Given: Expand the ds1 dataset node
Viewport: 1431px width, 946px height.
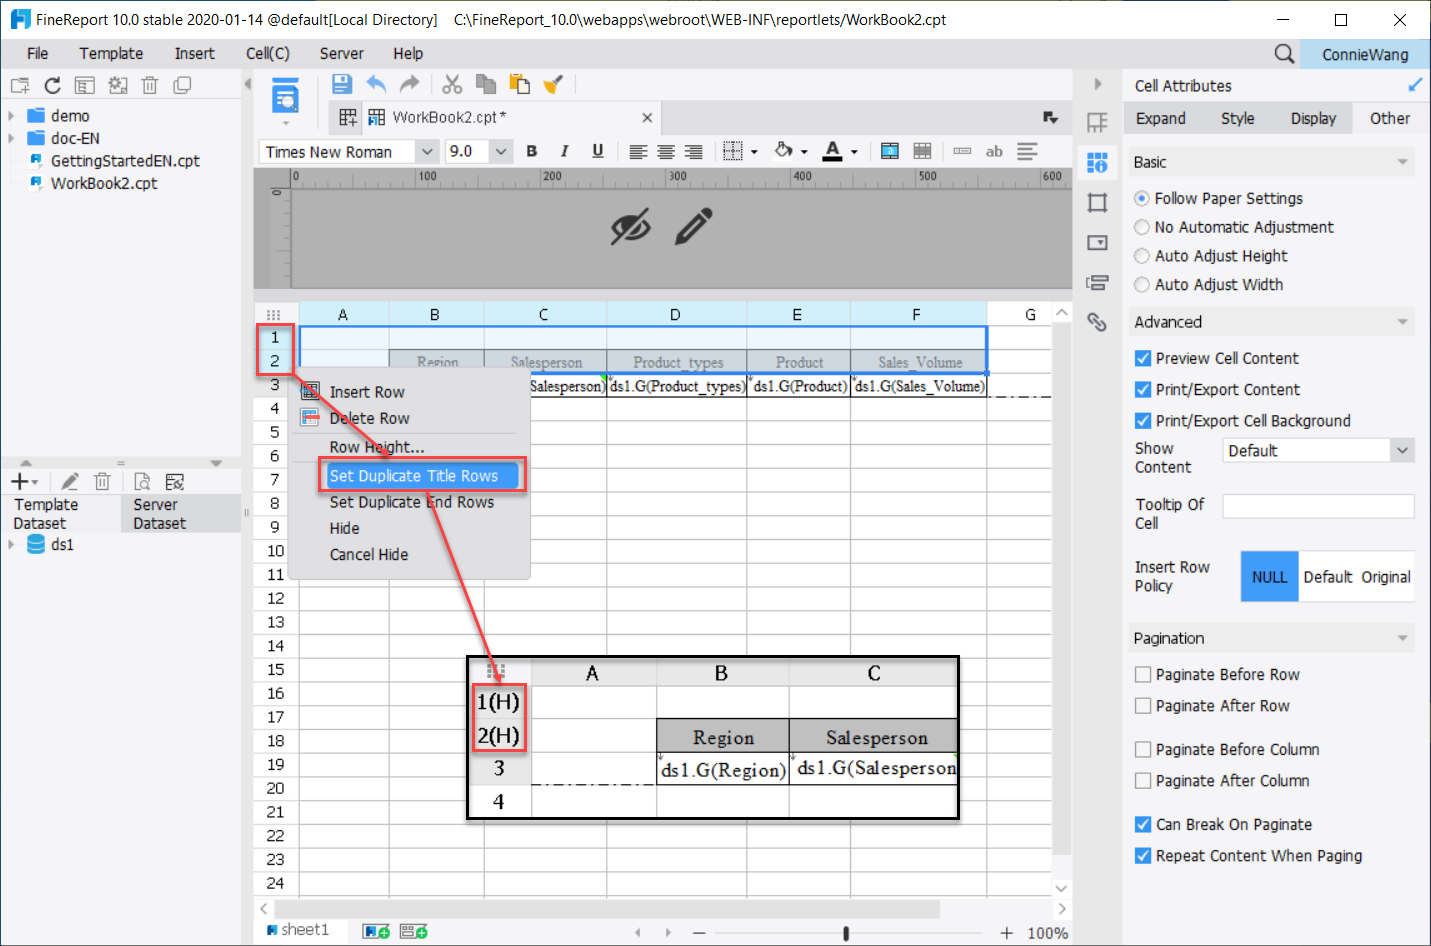Looking at the screenshot, I should [x=11, y=545].
